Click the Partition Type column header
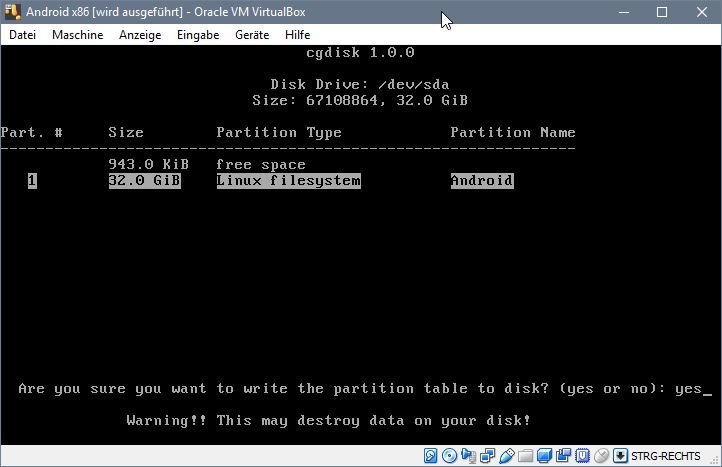722x467 pixels. tap(279, 133)
